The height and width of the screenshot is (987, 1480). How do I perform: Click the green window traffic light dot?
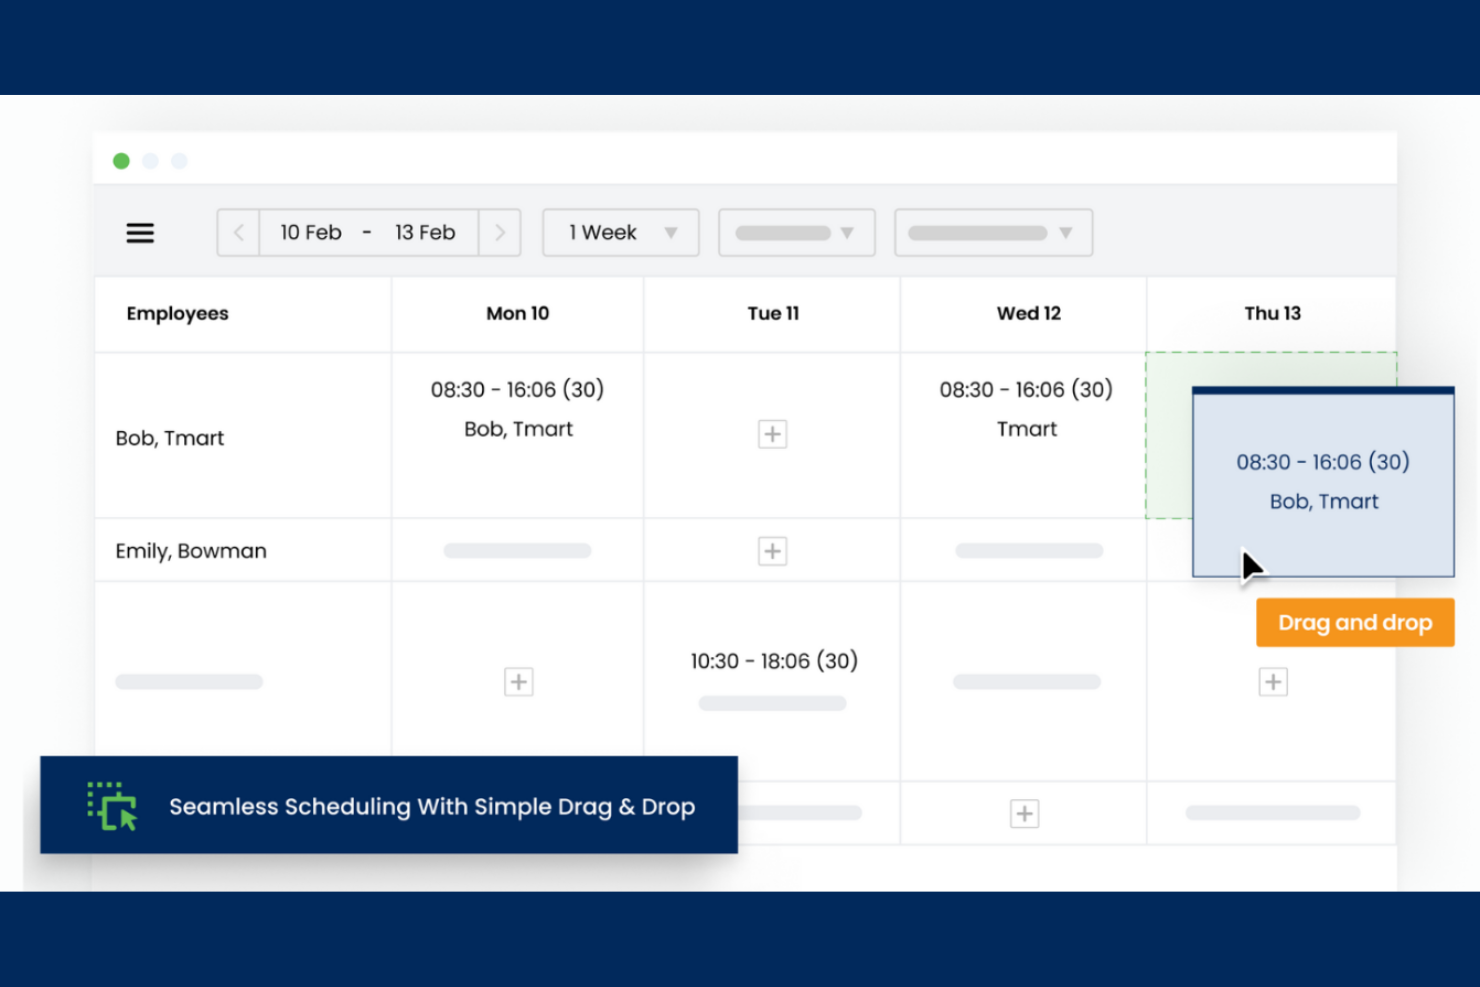(x=121, y=160)
